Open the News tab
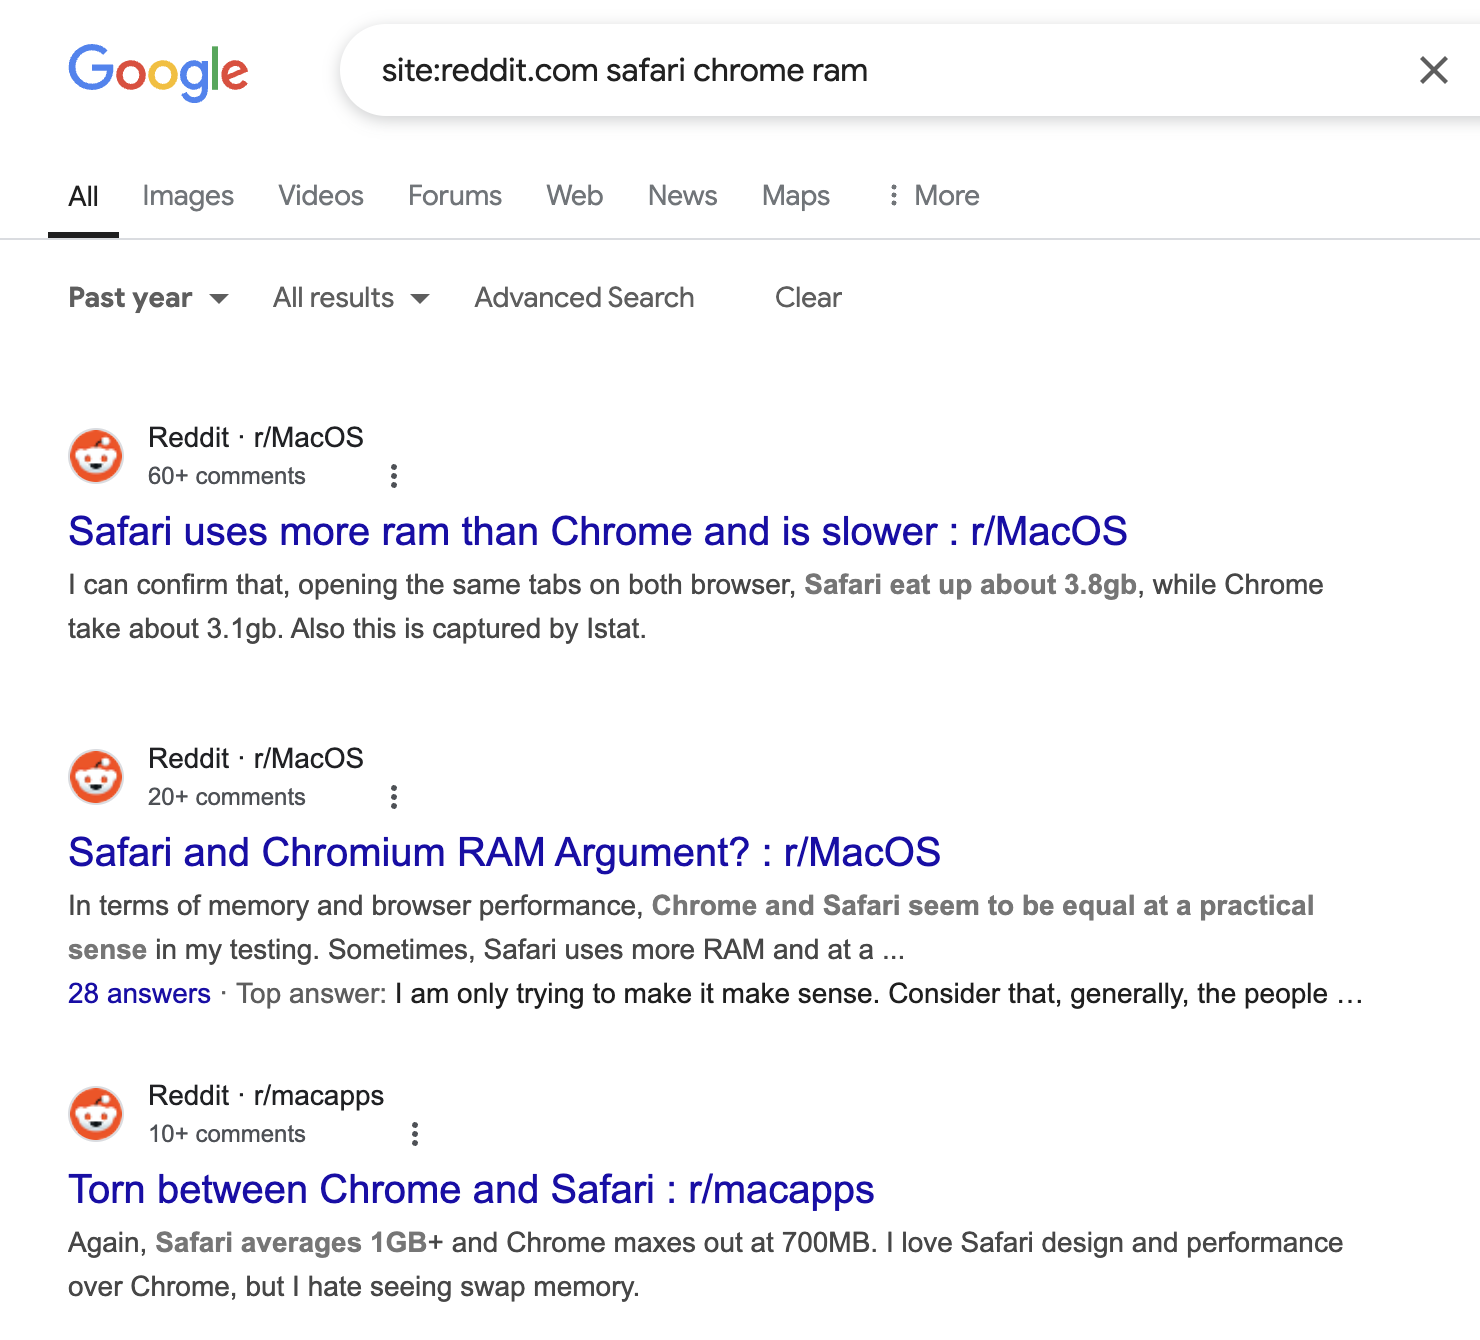Screen dimensions: 1480x1340 click(683, 195)
